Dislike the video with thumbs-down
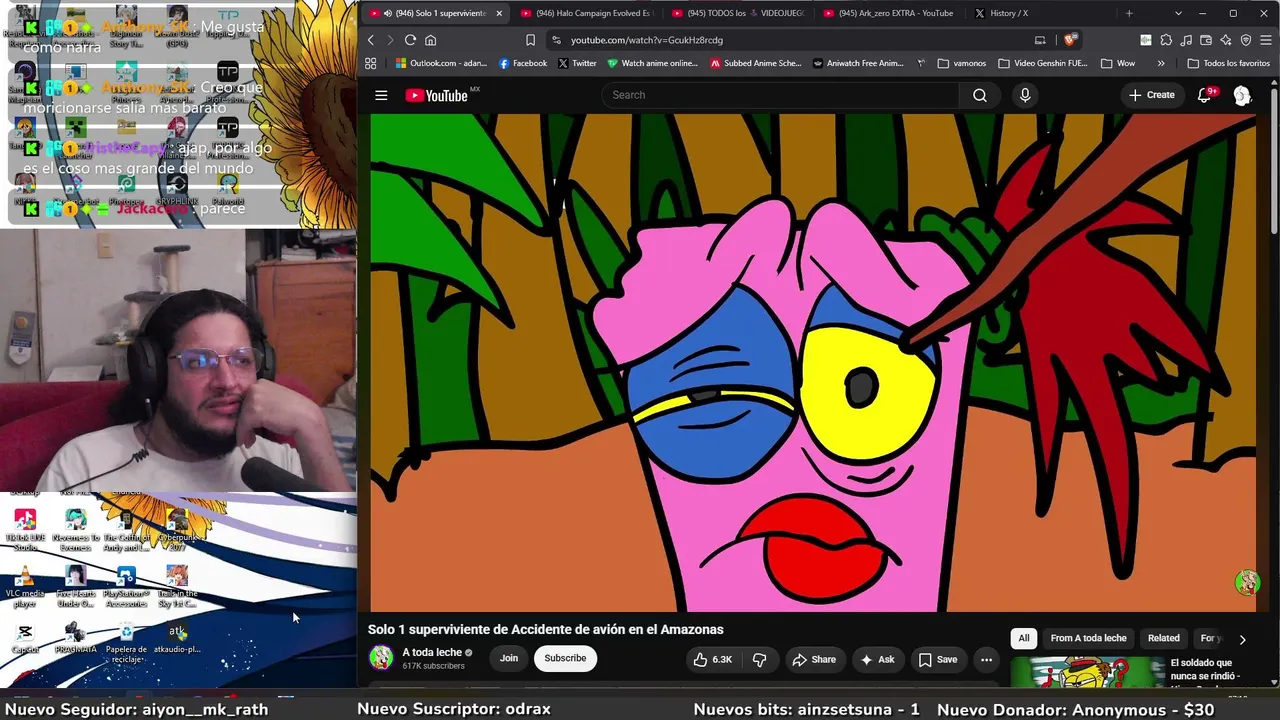This screenshot has height=720, width=1280. coord(760,659)
